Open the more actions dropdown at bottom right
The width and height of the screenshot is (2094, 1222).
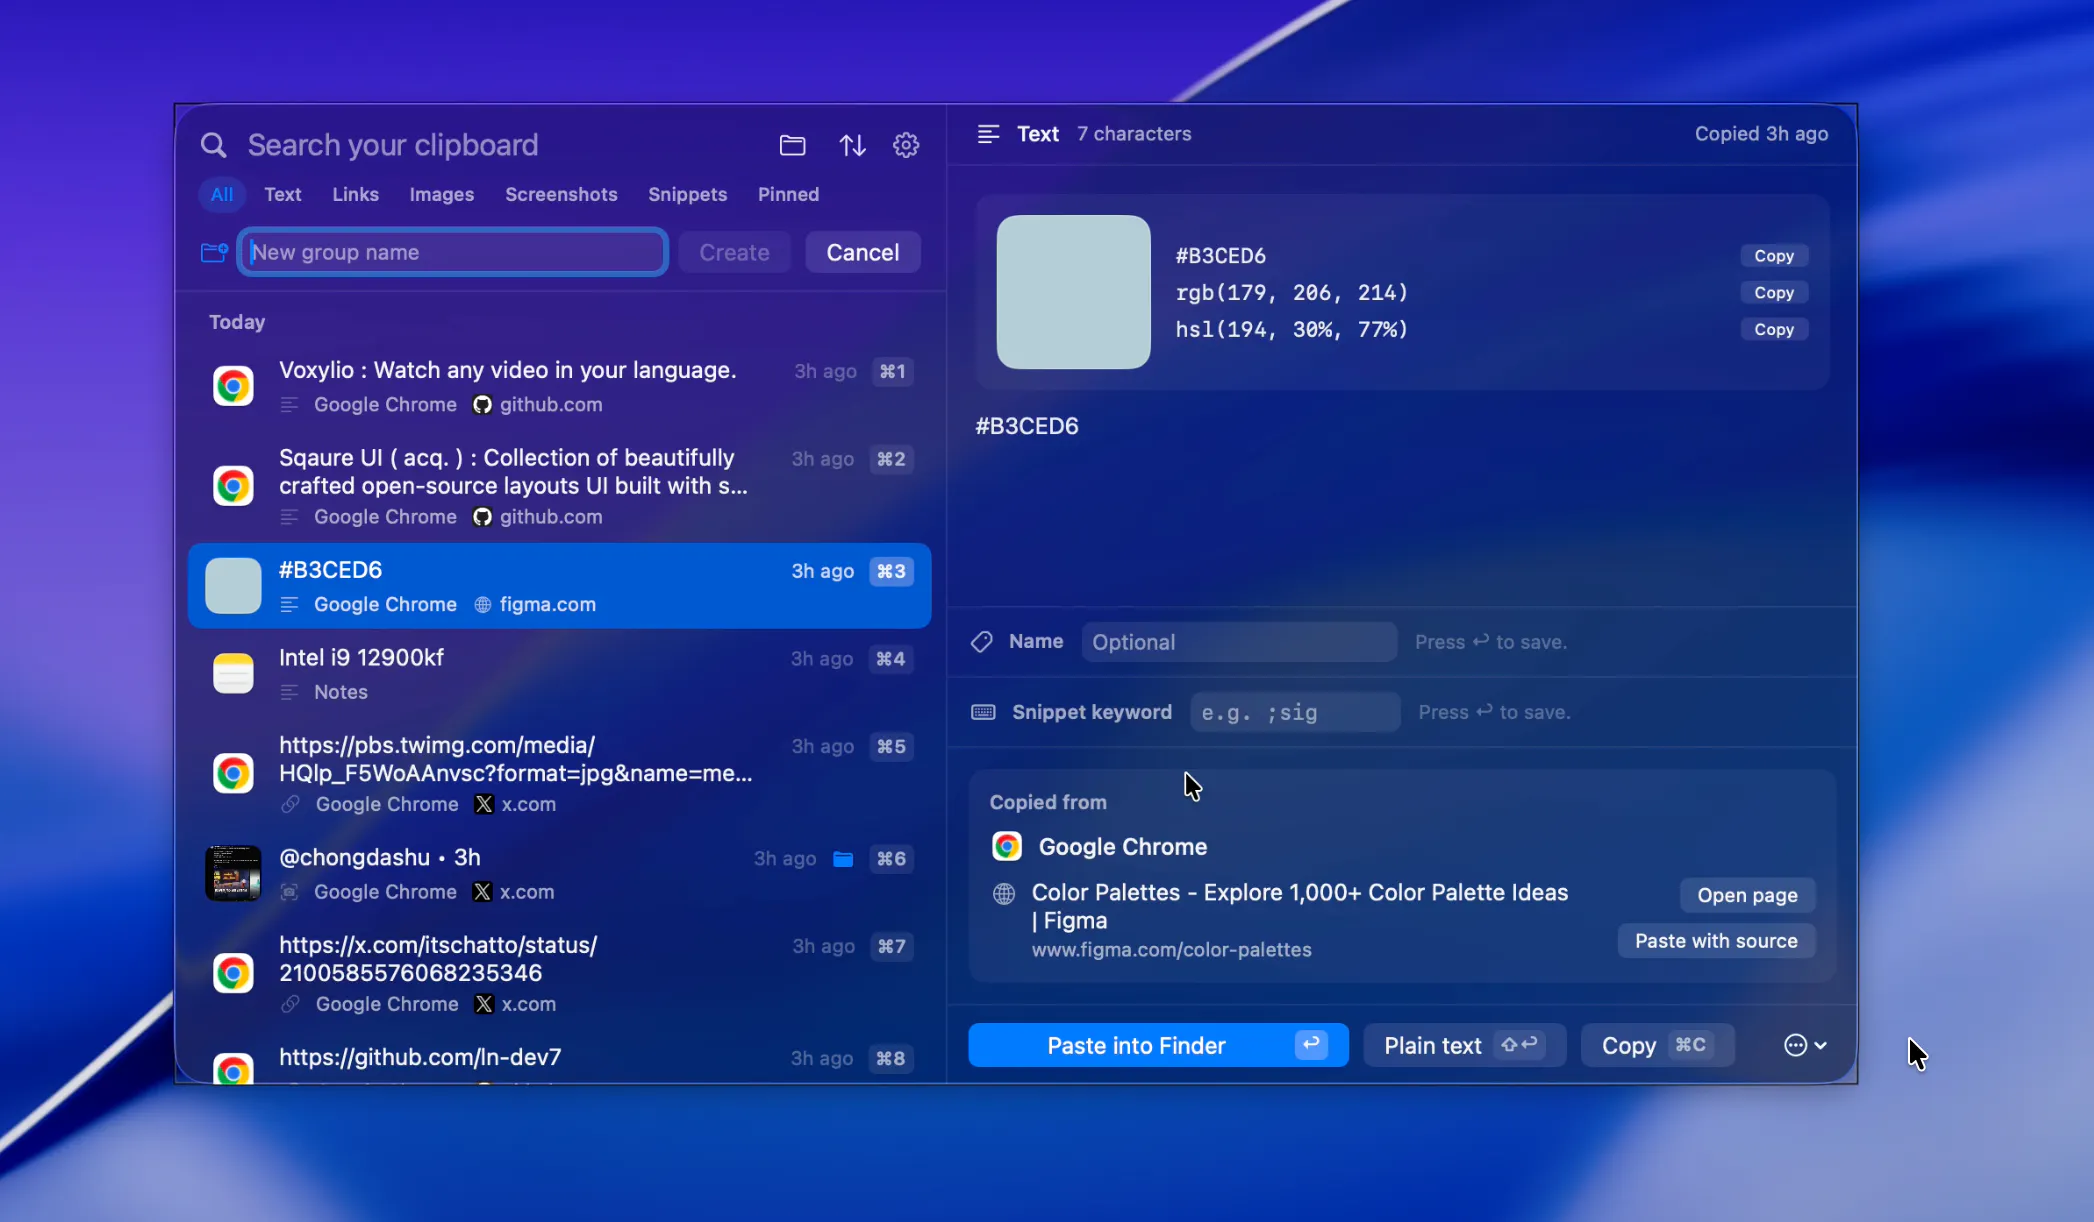tap(1805, 1045)
